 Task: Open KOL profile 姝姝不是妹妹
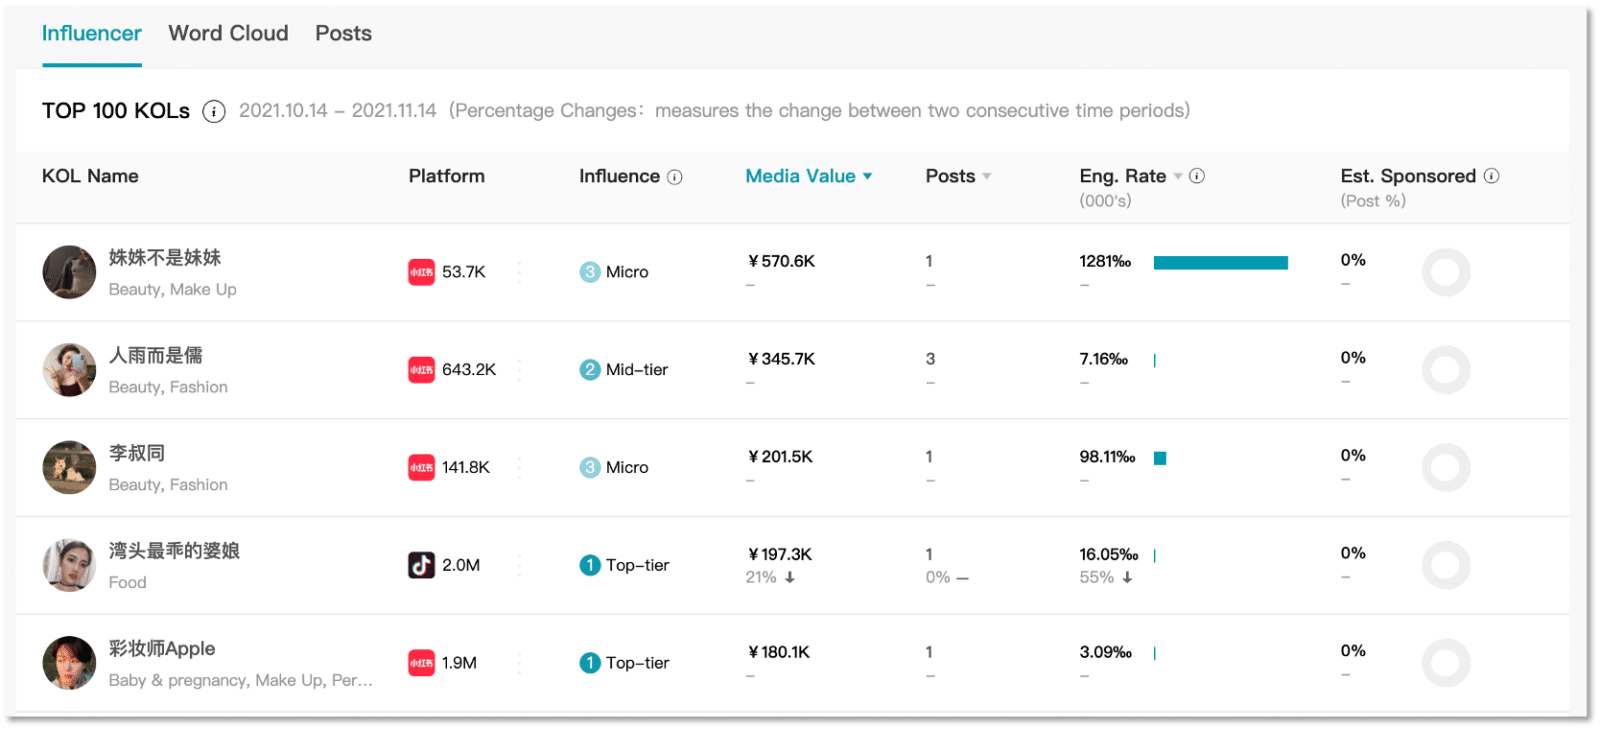[x=165, y=257]
